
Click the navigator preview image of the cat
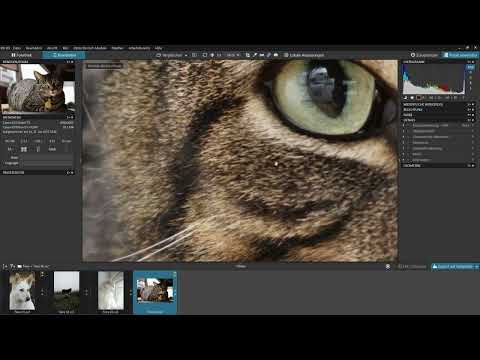[x=38, y=88]
